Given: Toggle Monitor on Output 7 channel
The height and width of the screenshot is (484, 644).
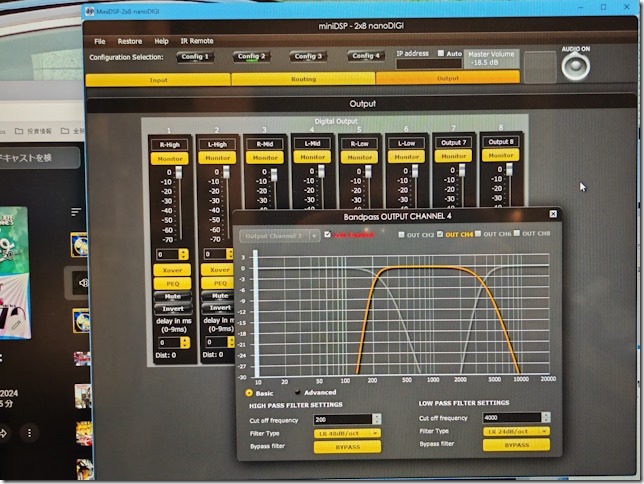Looking at the screenshot, I should 453,156.
